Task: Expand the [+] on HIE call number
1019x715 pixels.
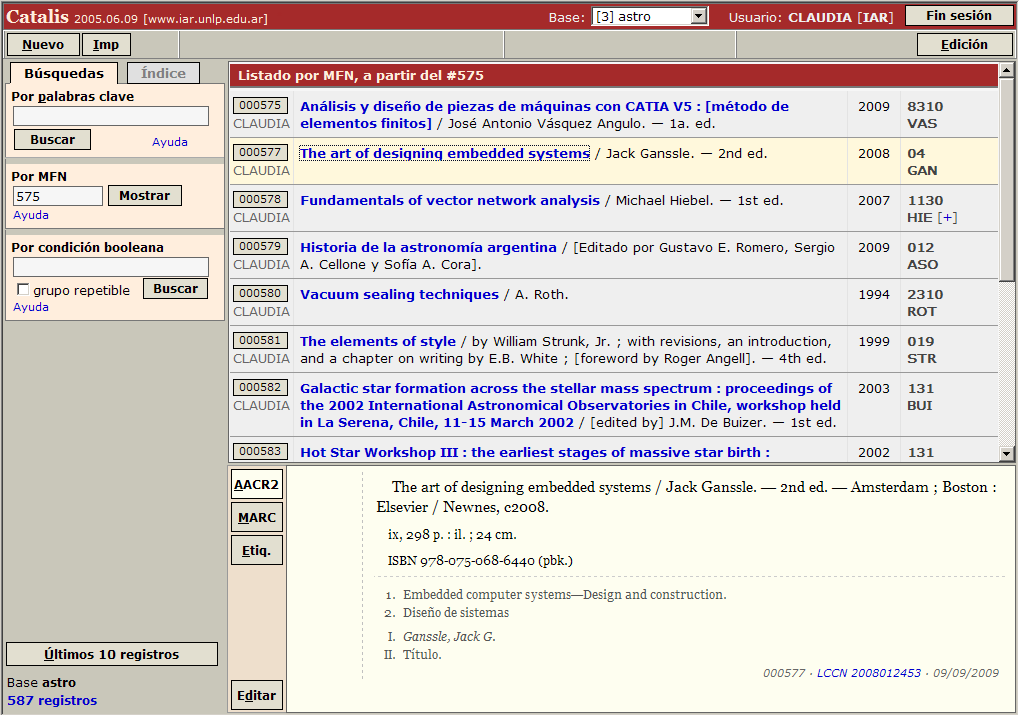Action: pyautogui.click(x=947, y=217)
